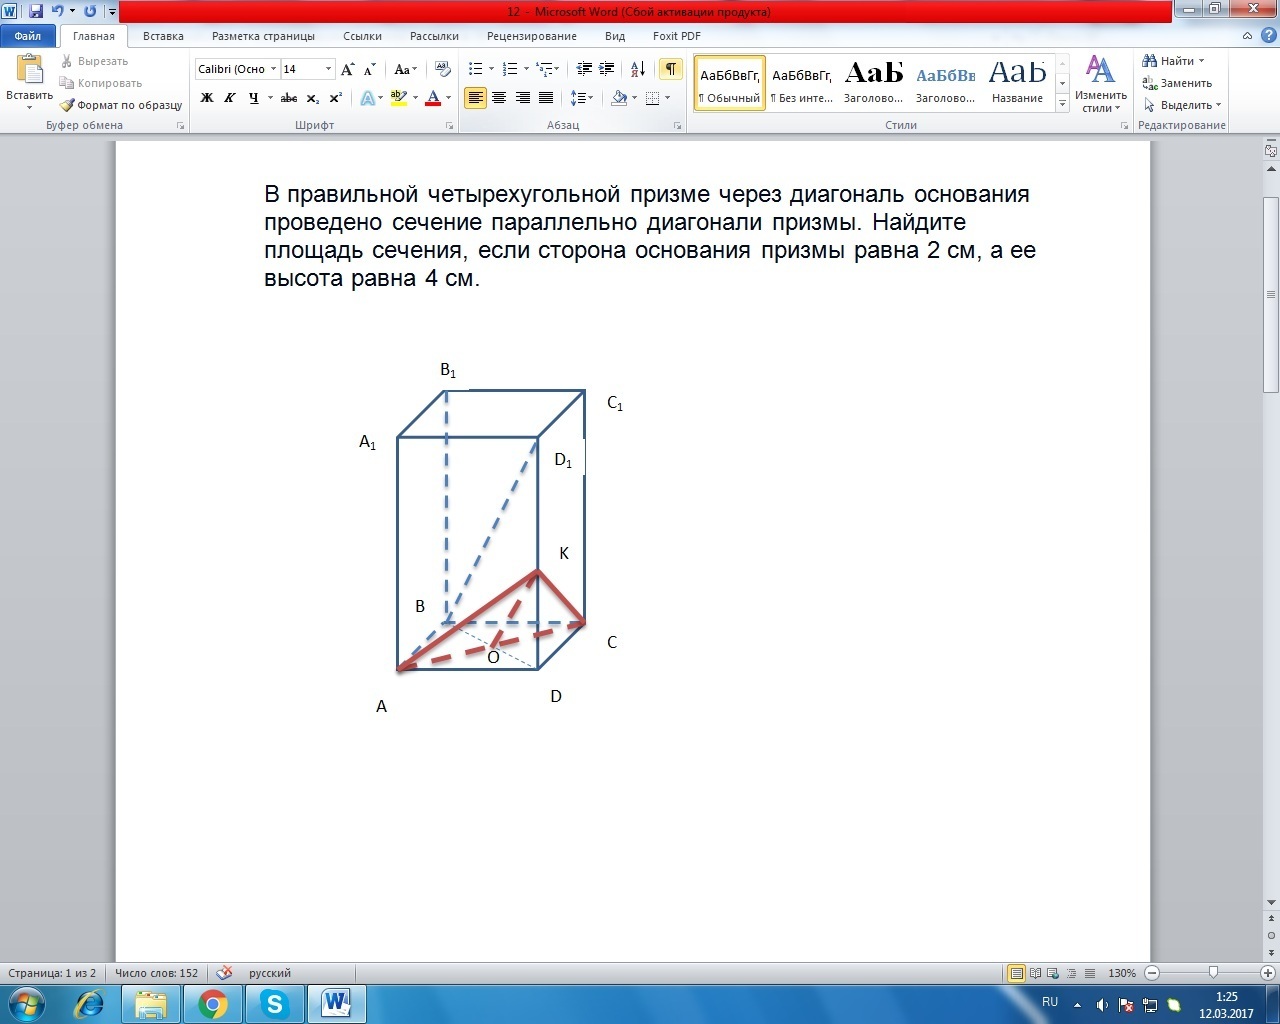
Task: Undo the last action
Action: (57, 12)
